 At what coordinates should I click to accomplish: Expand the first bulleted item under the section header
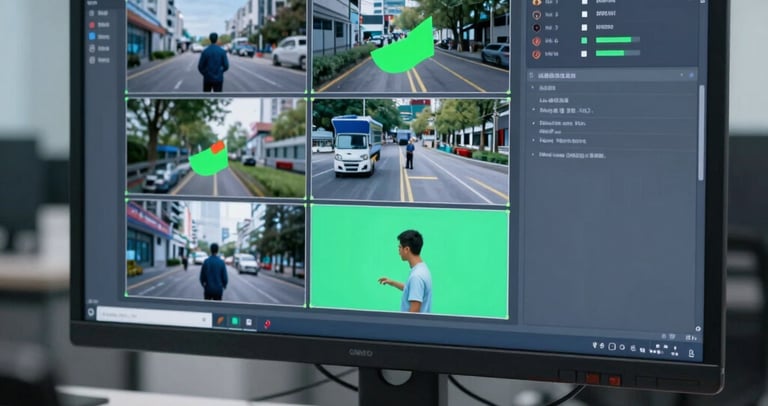click(x=533, y=88)
